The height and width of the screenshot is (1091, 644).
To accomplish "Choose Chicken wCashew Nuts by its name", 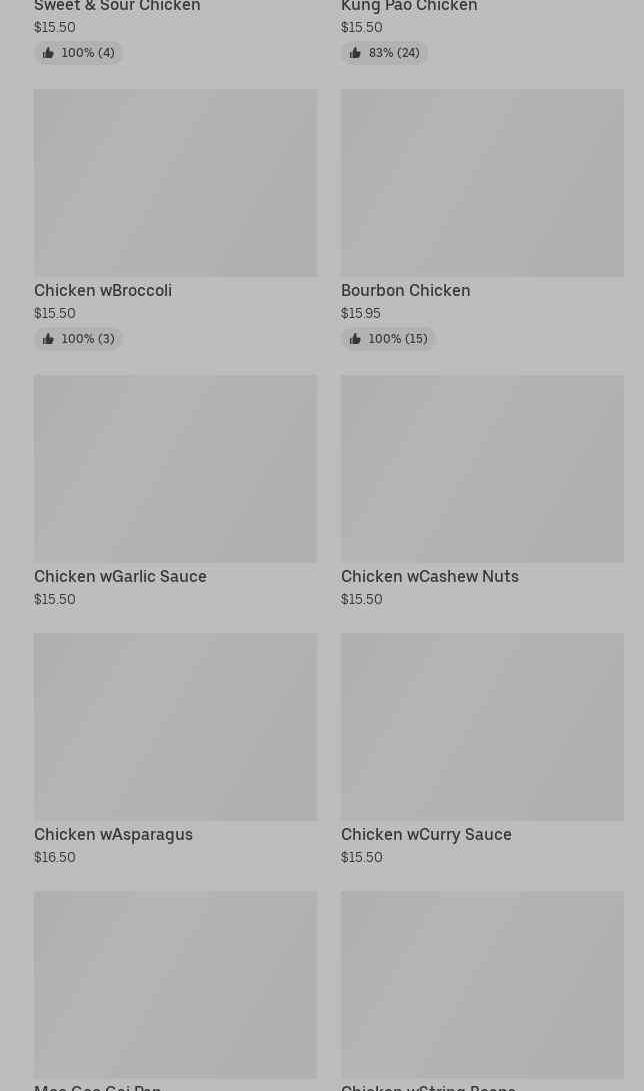I will pos(430,577).
